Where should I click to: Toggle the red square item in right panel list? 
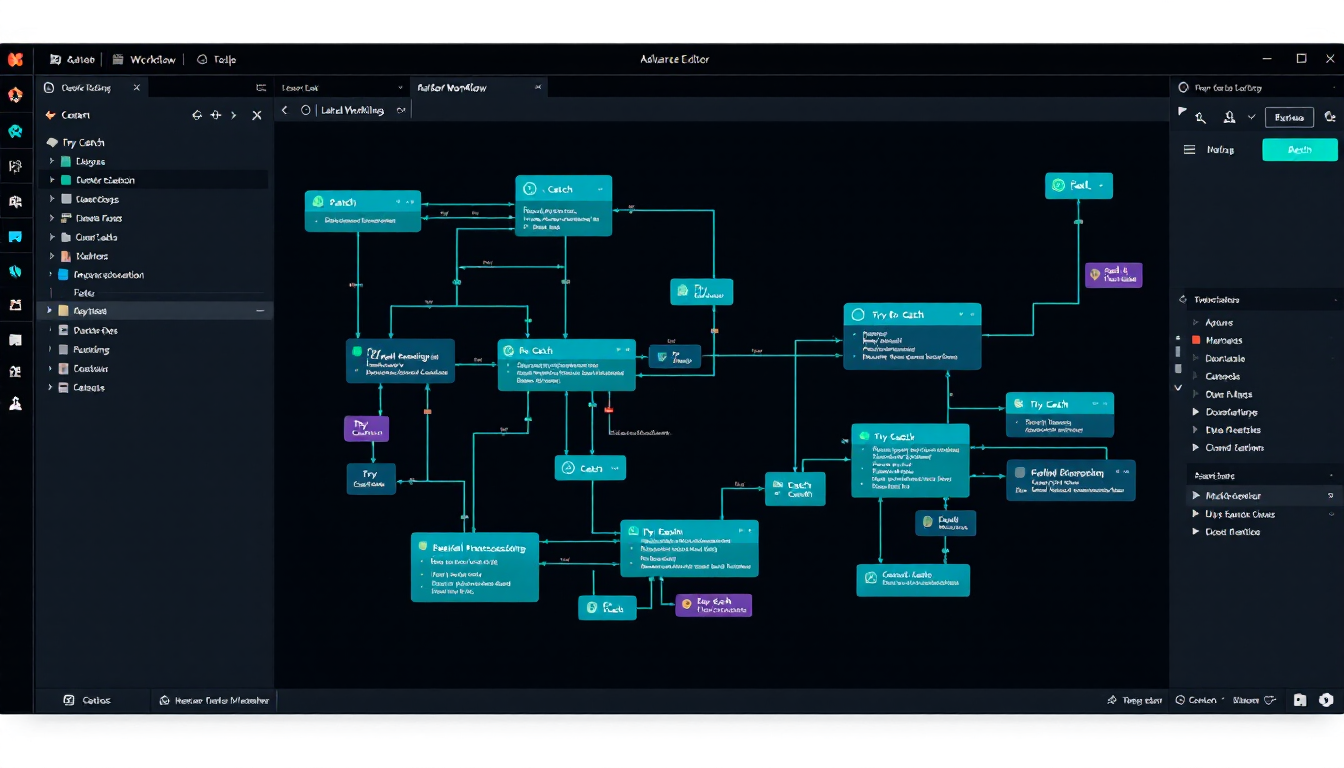pos(1196,341)
